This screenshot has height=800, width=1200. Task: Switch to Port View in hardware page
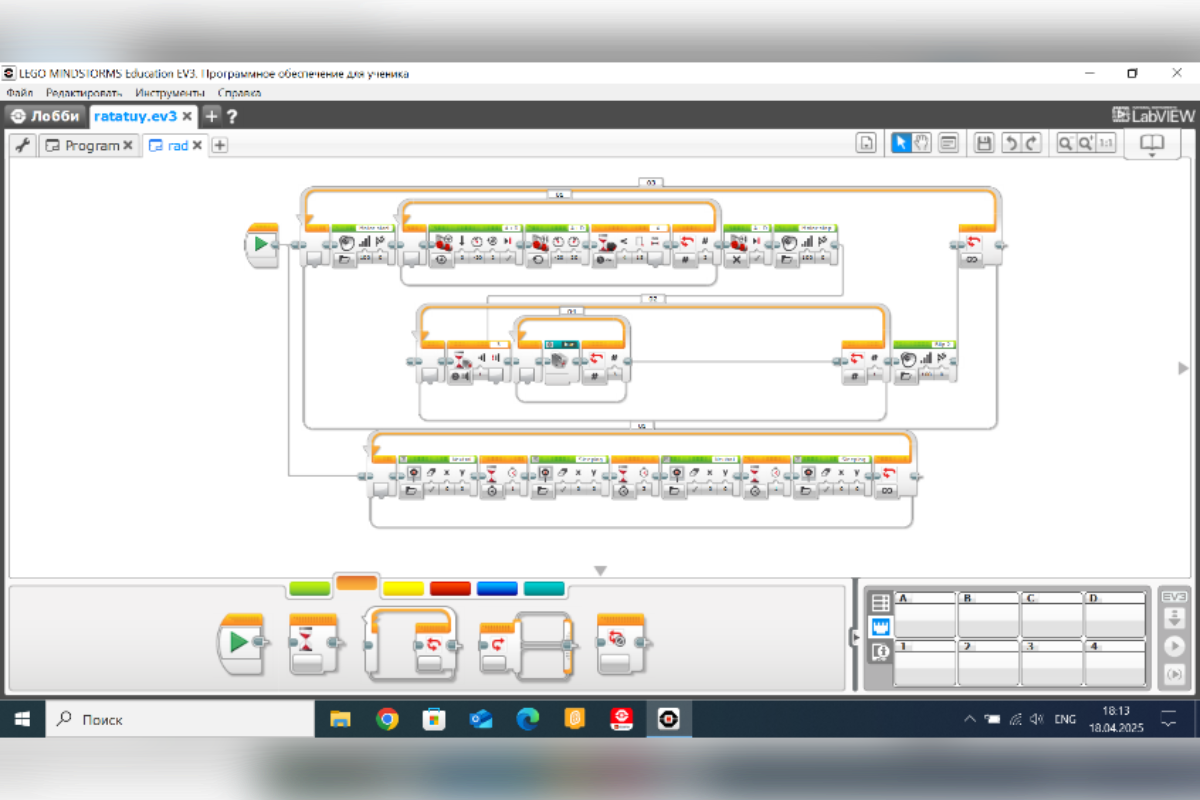click(881, 628)
